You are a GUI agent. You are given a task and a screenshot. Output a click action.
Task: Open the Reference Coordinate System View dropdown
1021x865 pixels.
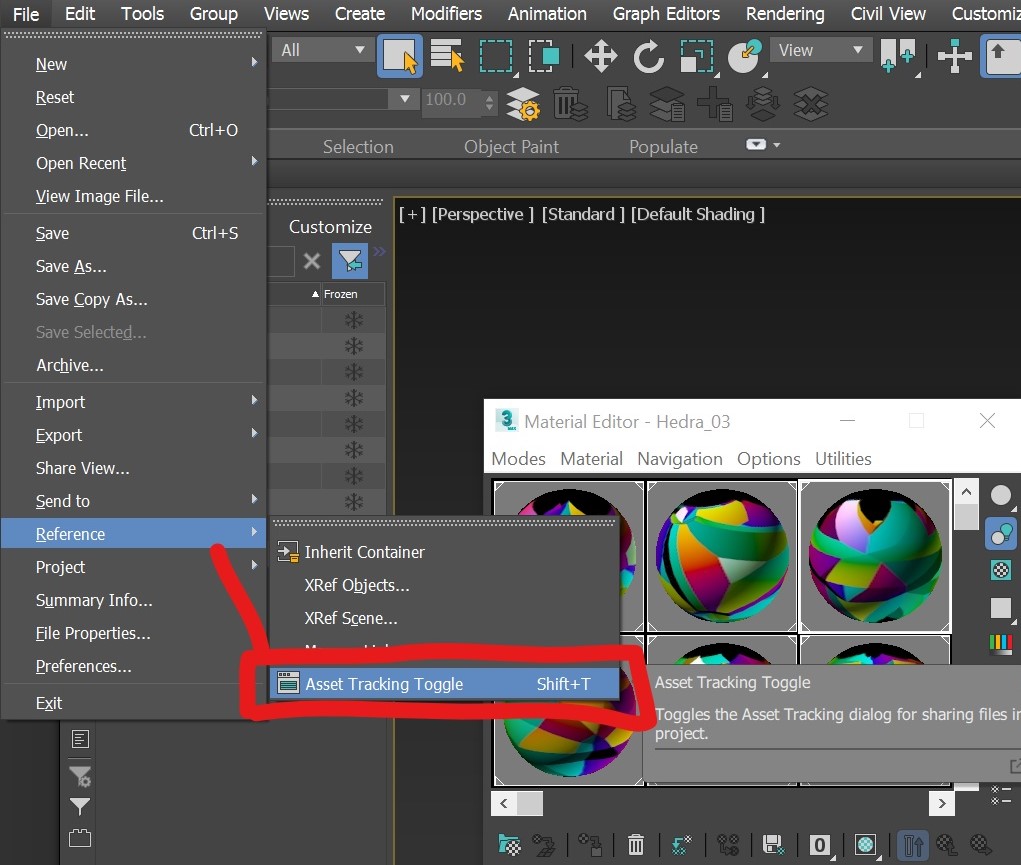820,50
